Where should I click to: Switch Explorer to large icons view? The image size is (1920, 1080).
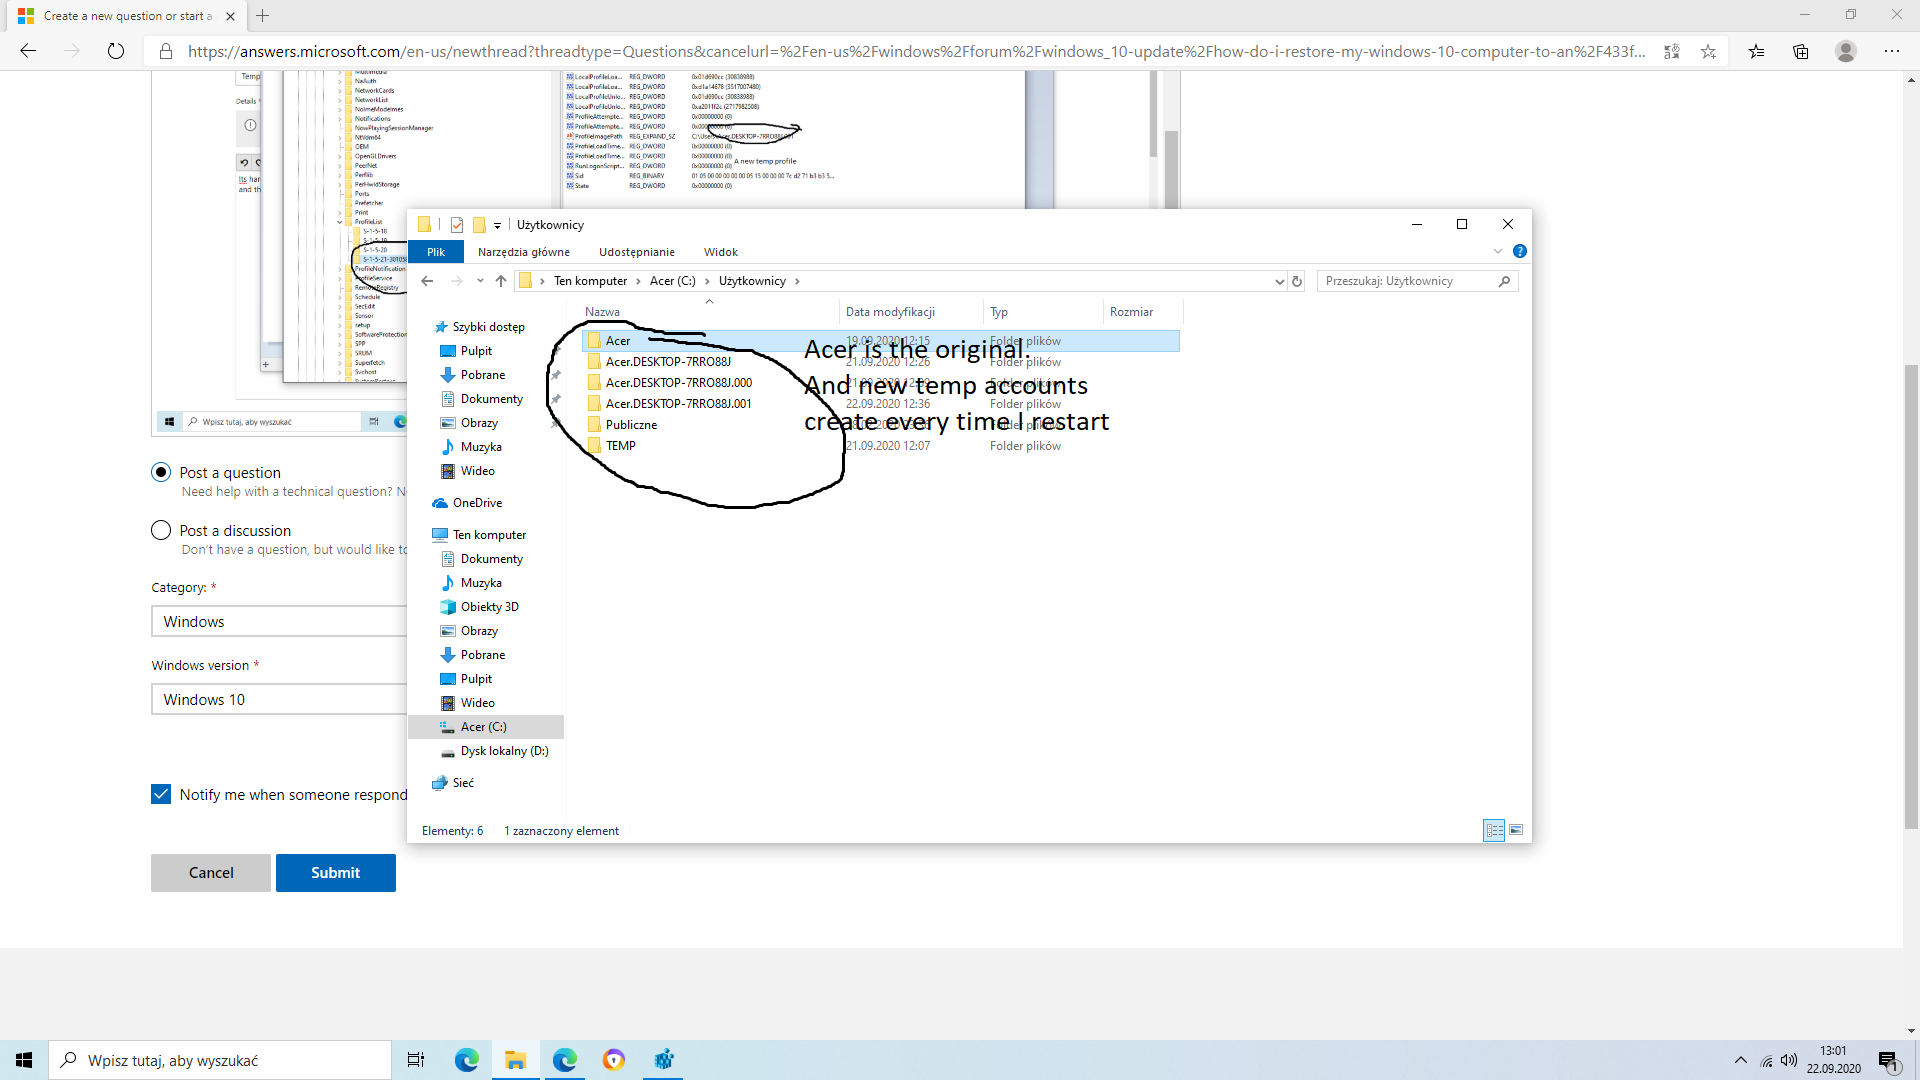[x=1516, y=830]
